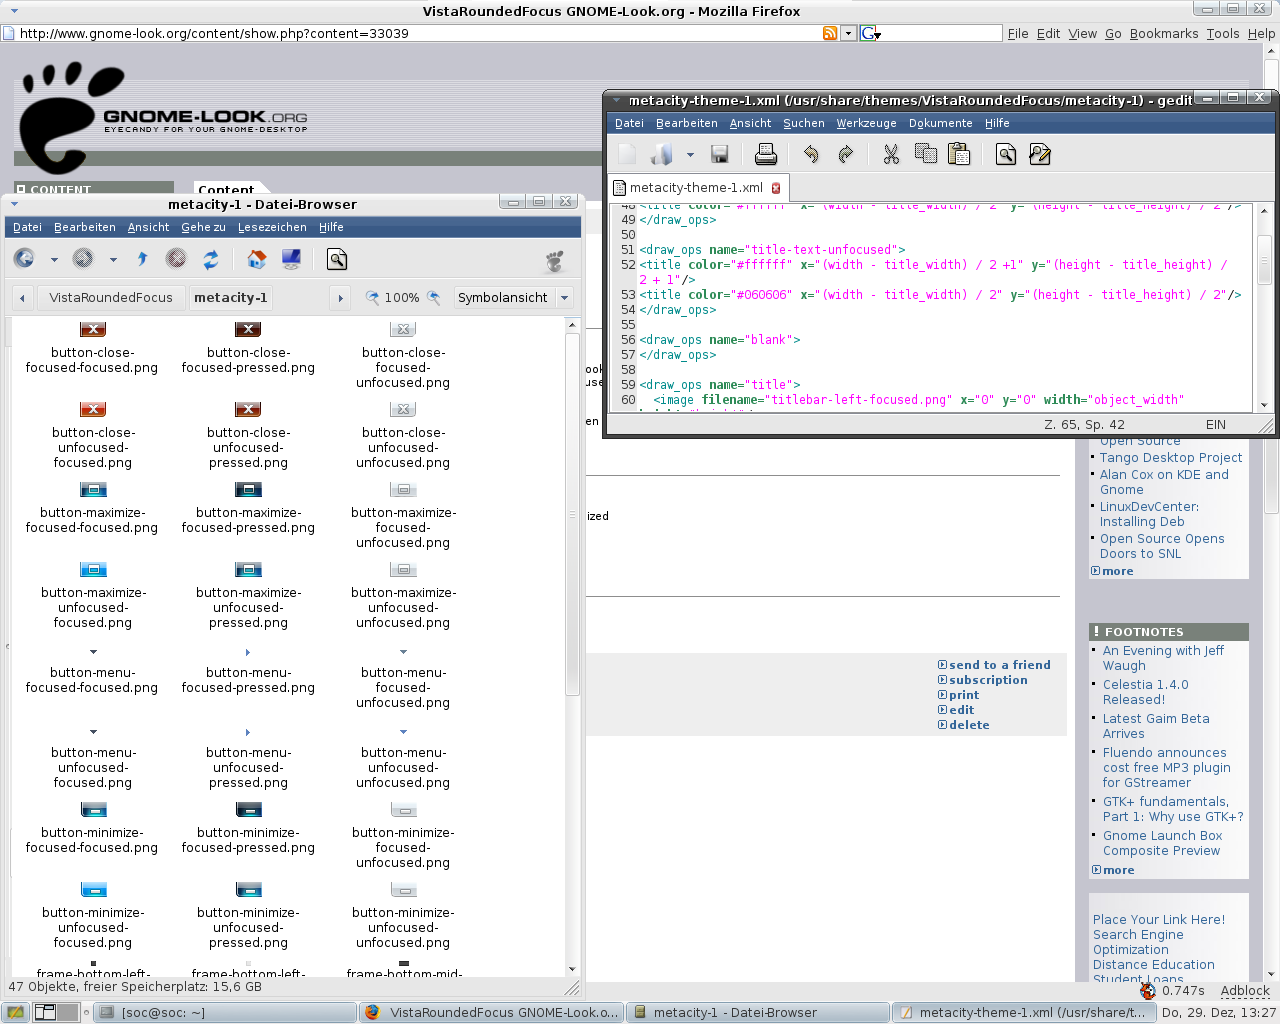Image resolution: width=1280 pixels, height=1024 pixels.
Task: Click the subscription link on the webpage
Action: (988, 680)
